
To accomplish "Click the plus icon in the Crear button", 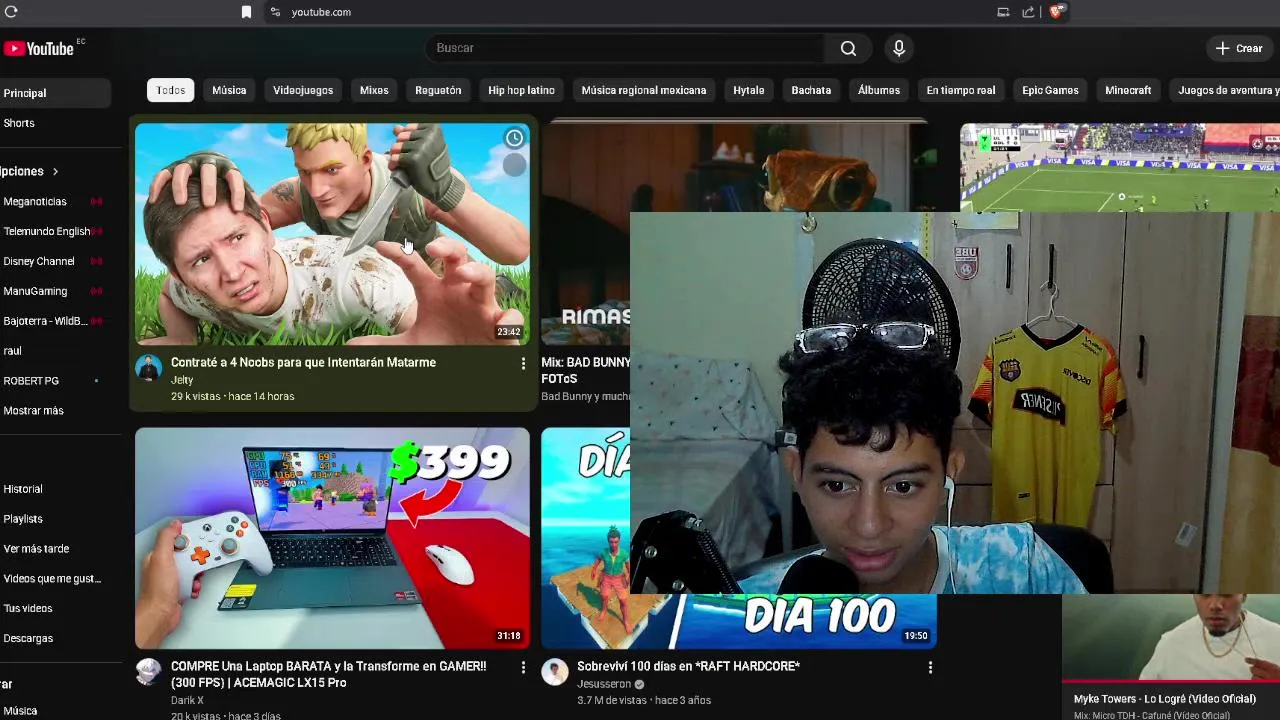I will coord(1222,48).
